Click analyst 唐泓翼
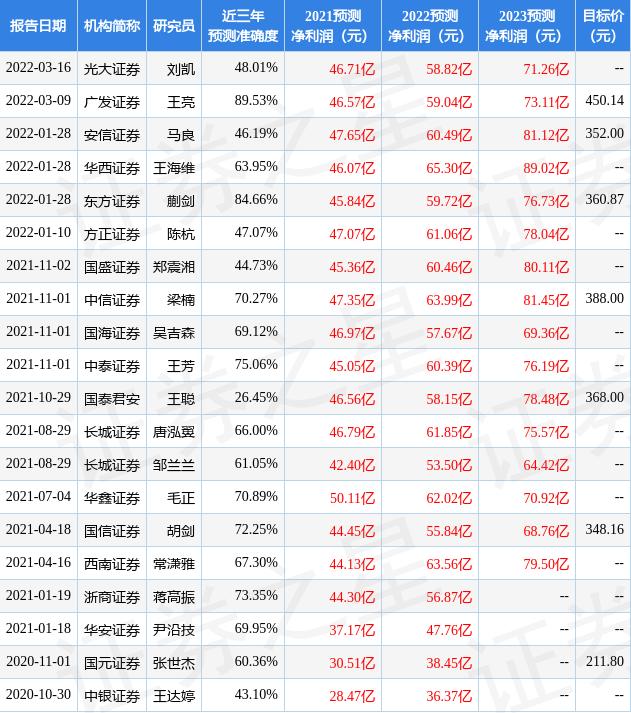 (x=174, y=432)
